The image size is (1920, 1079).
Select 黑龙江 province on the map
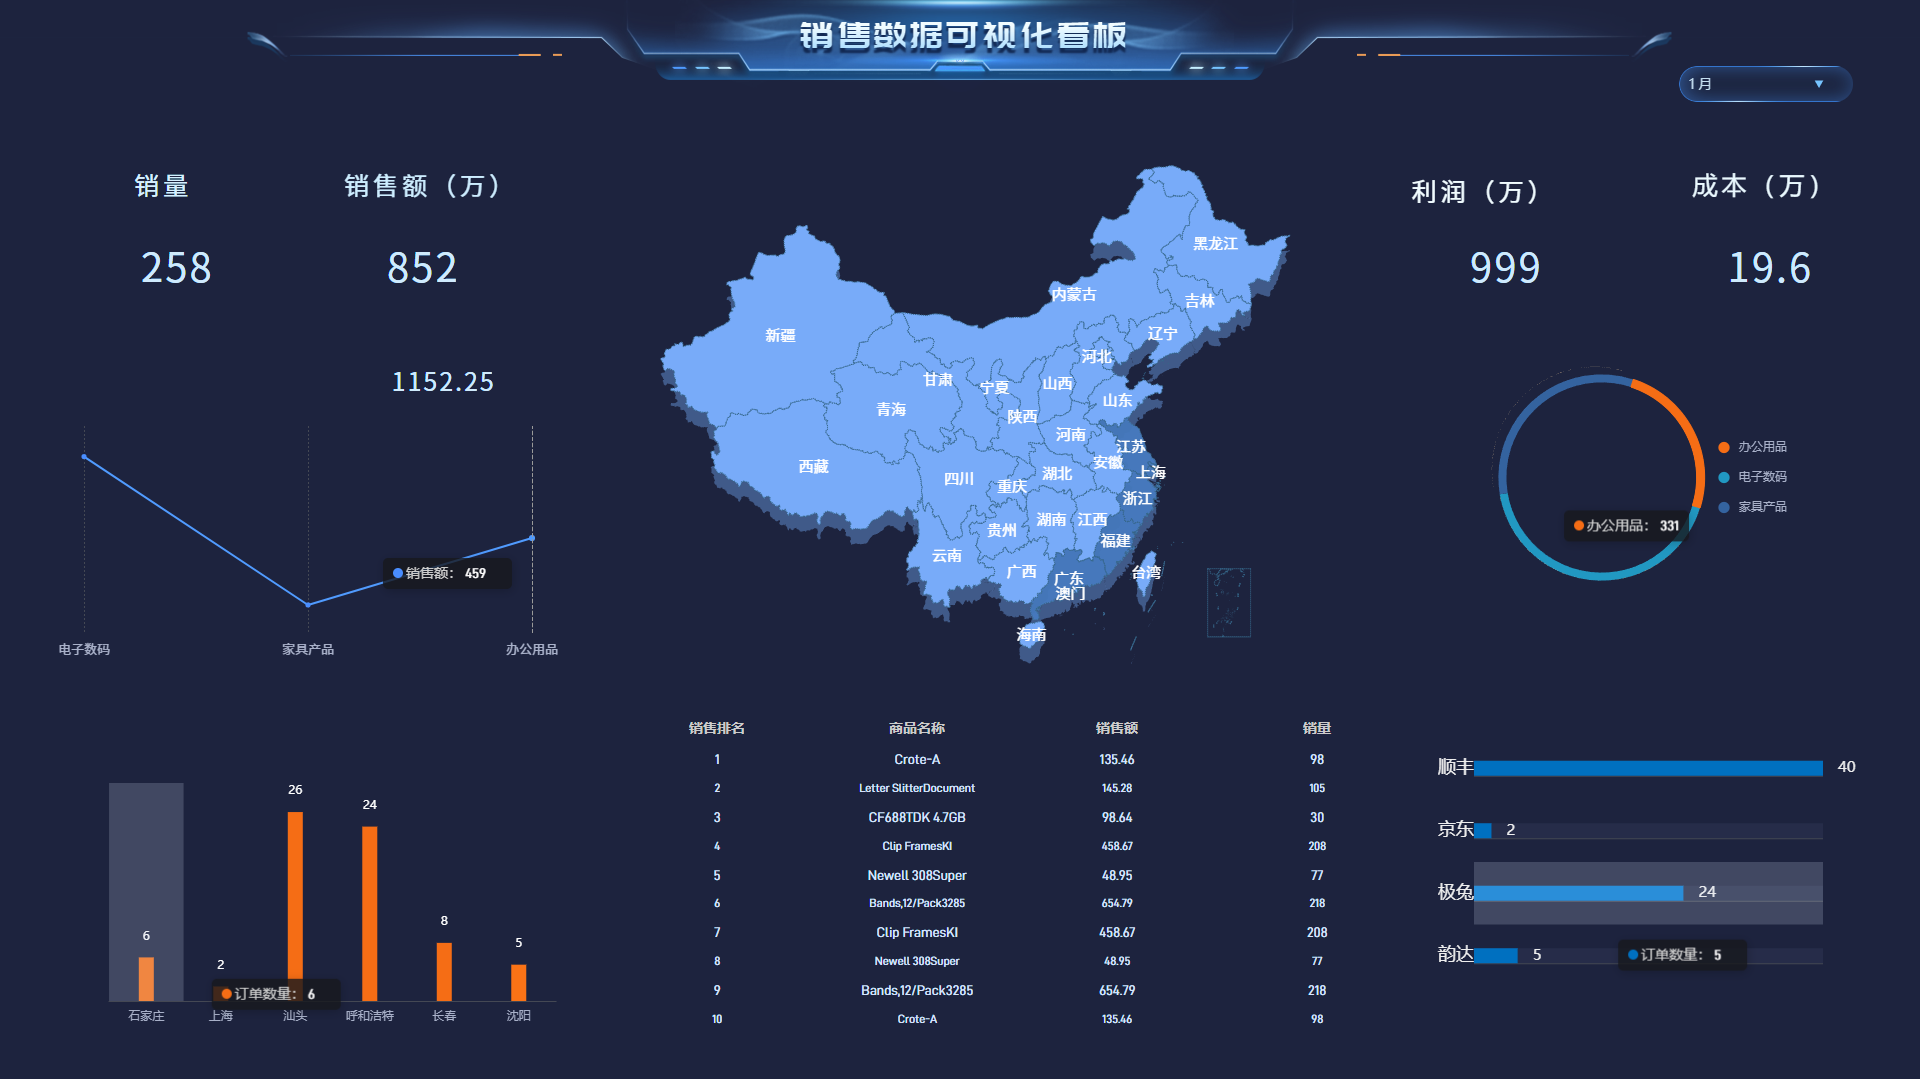point(1215,243)
